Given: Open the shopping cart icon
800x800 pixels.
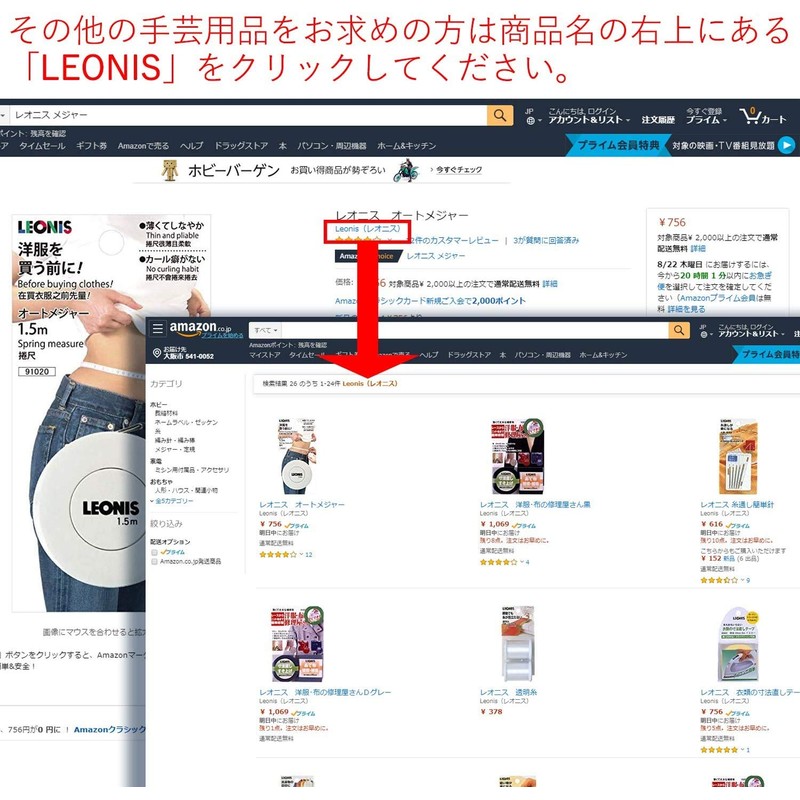Looking at the screenshot, I should point(750,116).
